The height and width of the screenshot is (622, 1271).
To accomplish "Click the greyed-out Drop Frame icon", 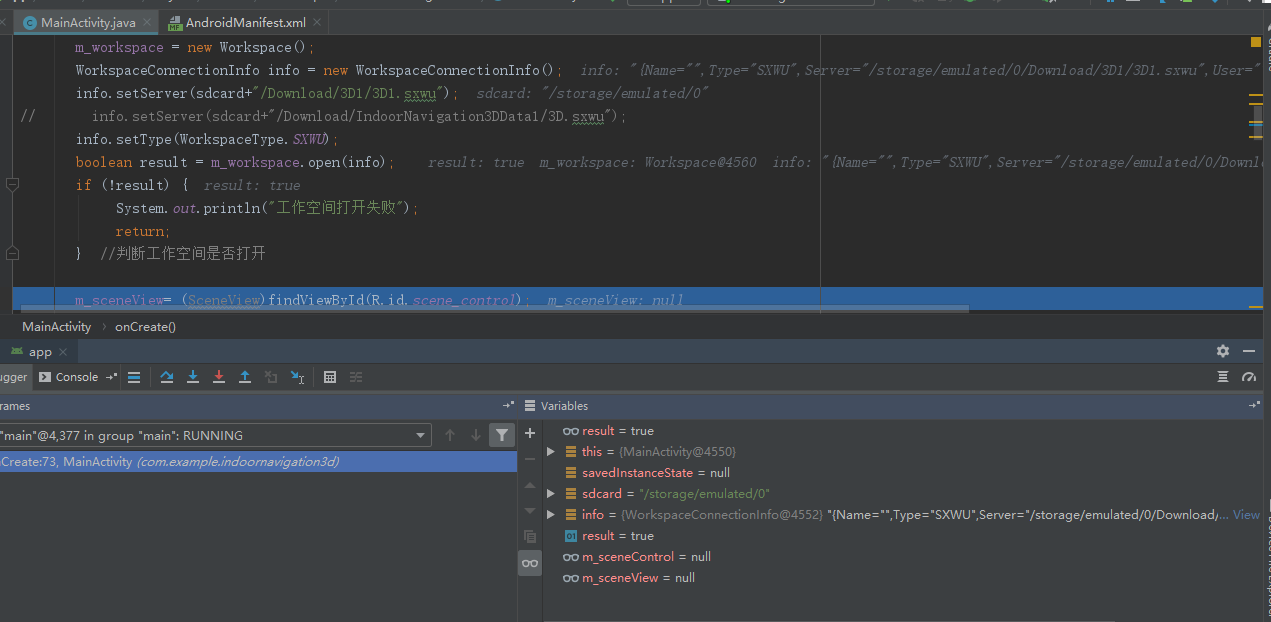I will tap(271, 377).
